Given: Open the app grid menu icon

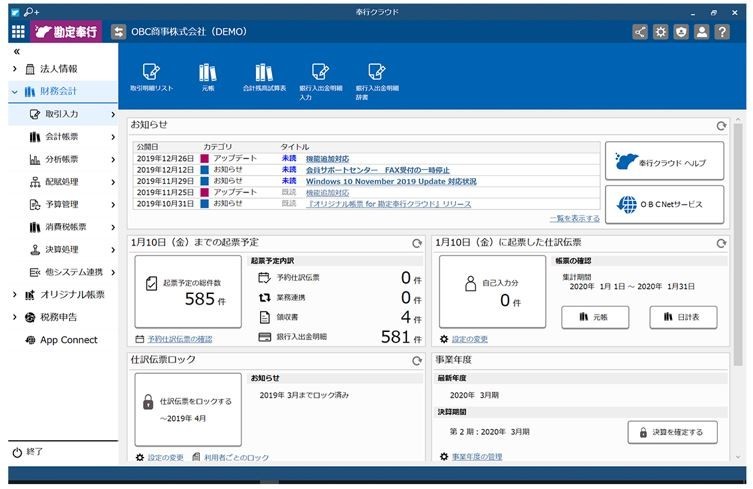Looking at the screenshot, I should tap(18, 32).
